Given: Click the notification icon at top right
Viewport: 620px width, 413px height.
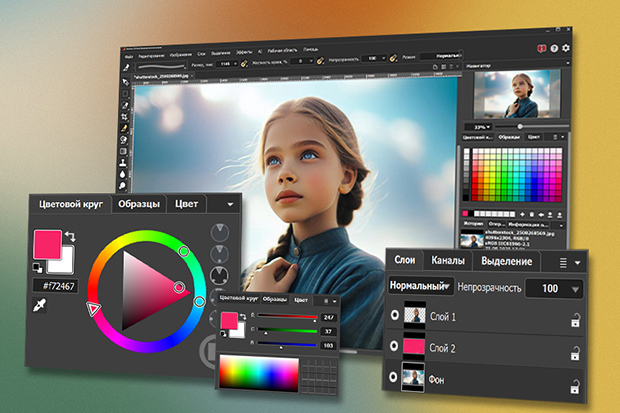Looking at the screenshot, I should tap(541, 48).
